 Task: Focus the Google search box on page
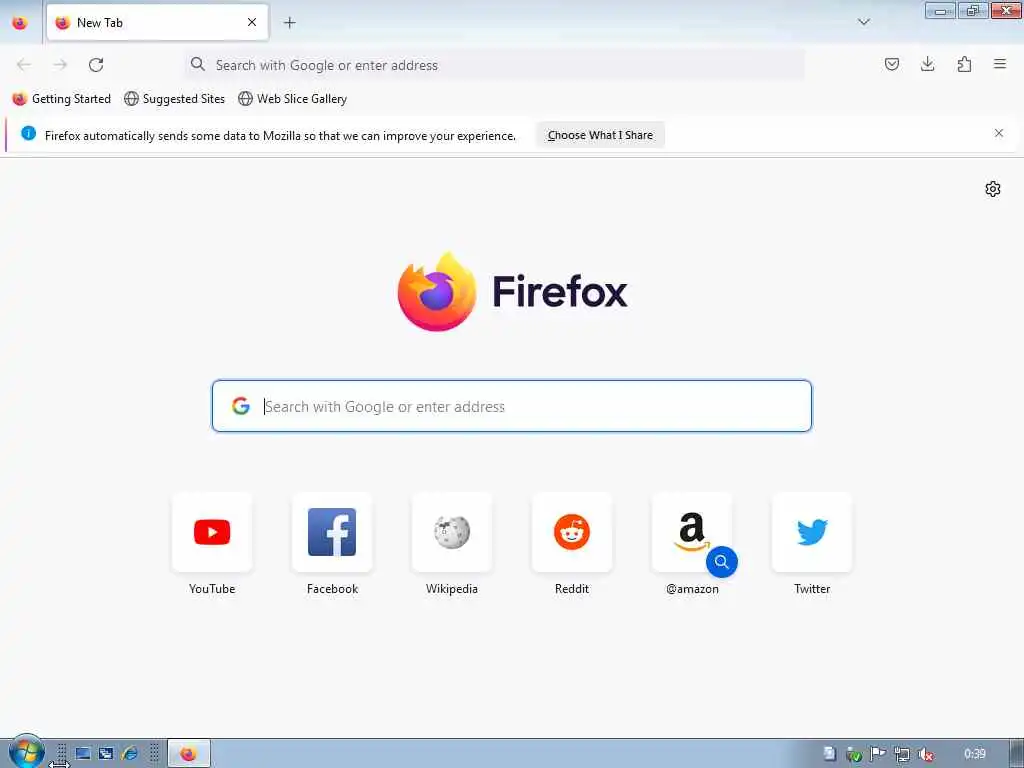pyautogui.click(x=511, y=406)
